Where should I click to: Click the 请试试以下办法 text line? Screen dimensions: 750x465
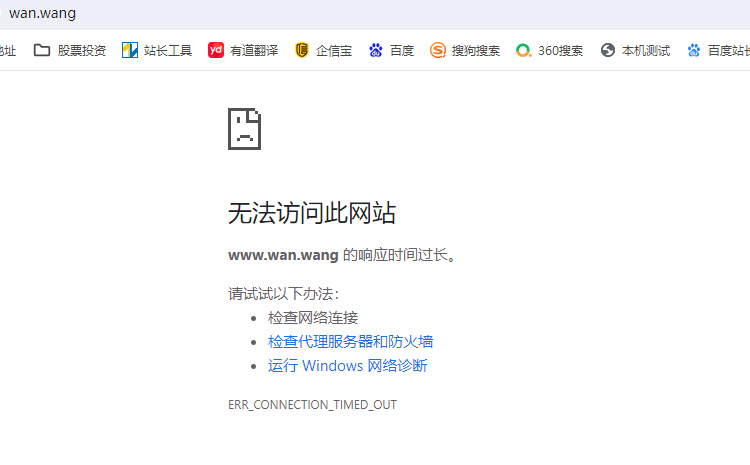click(x=283, y=294)
